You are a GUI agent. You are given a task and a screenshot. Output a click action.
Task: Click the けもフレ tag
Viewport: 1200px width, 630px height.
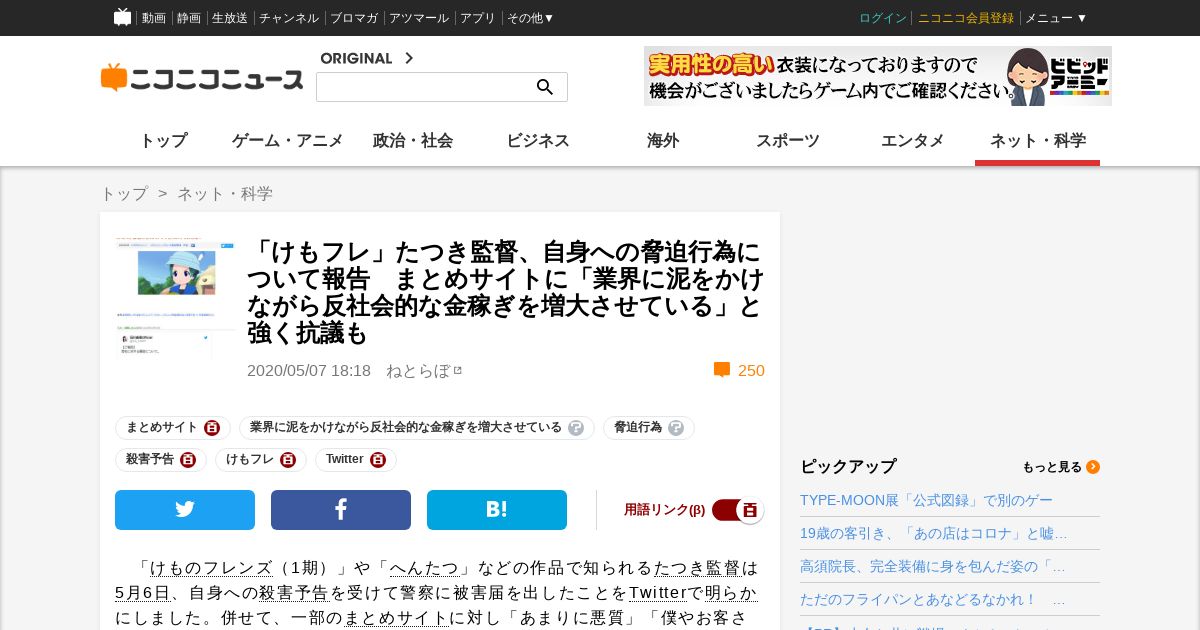pos(250,460)
